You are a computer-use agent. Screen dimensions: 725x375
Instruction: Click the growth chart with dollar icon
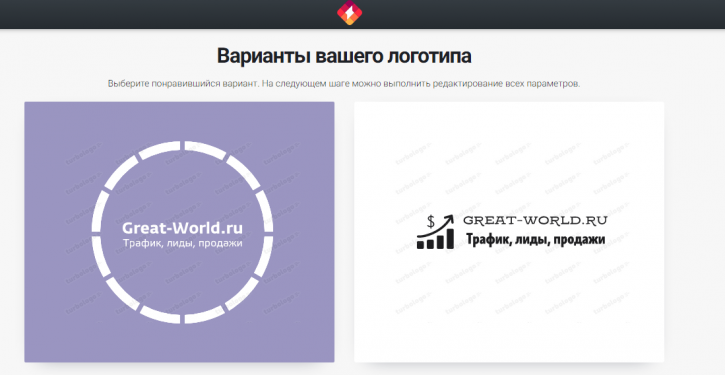pos(435,232)
